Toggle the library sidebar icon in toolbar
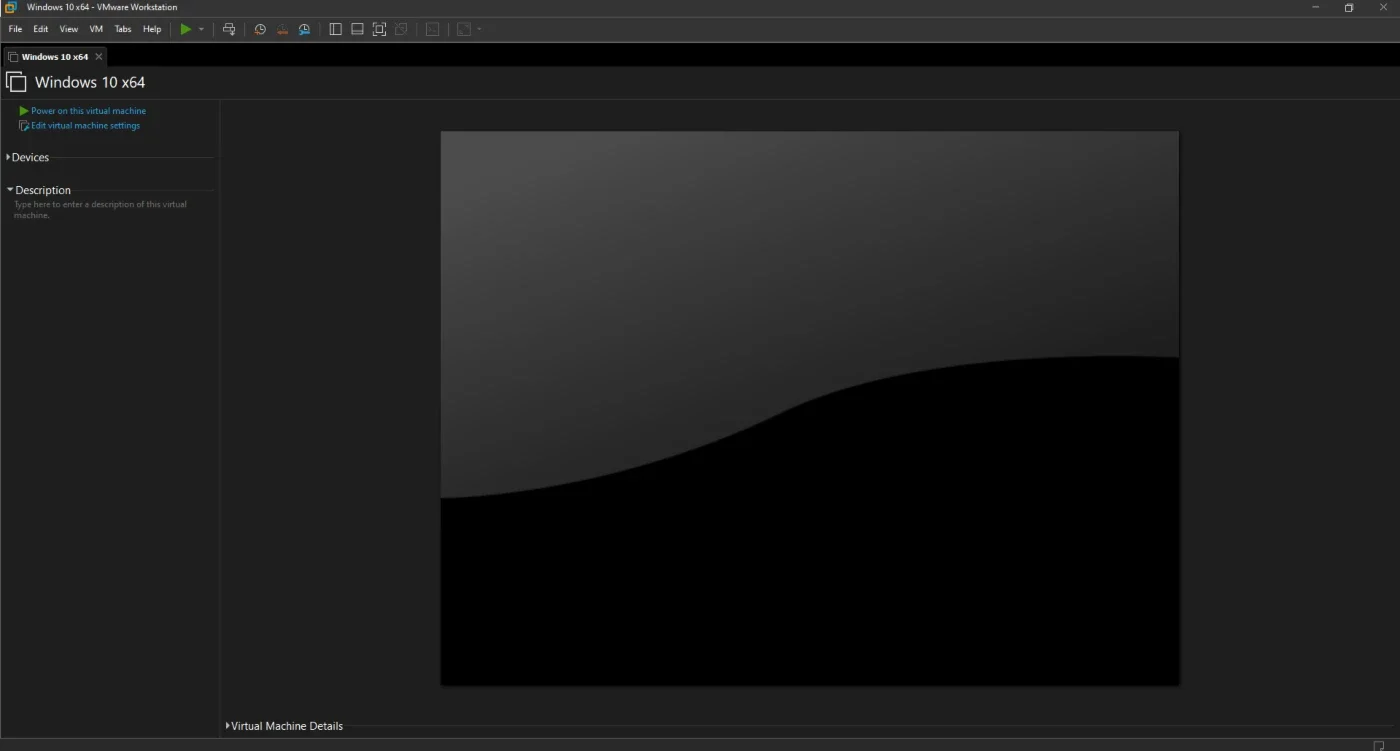This screenshot has width=1400, height=751. tap(335, 29)
